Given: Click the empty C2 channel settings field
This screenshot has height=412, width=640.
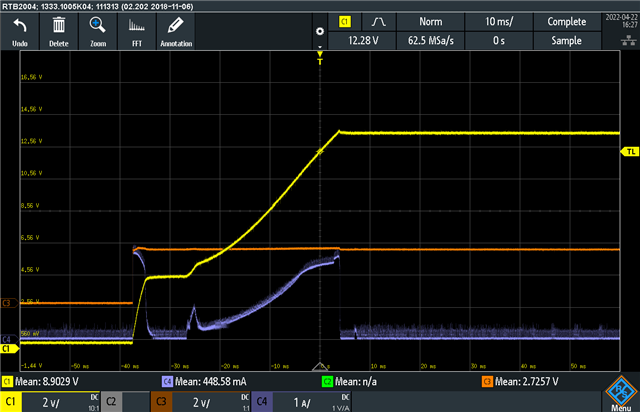Looking at the screenshot, I should pyautogui.click(x=136, y=402).
